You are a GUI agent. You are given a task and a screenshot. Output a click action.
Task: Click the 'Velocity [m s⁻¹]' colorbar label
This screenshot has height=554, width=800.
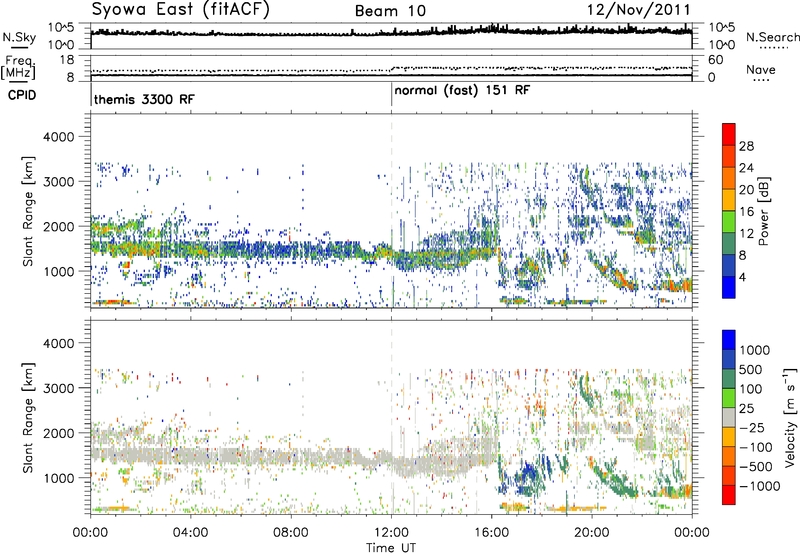[x=790, y=417]
